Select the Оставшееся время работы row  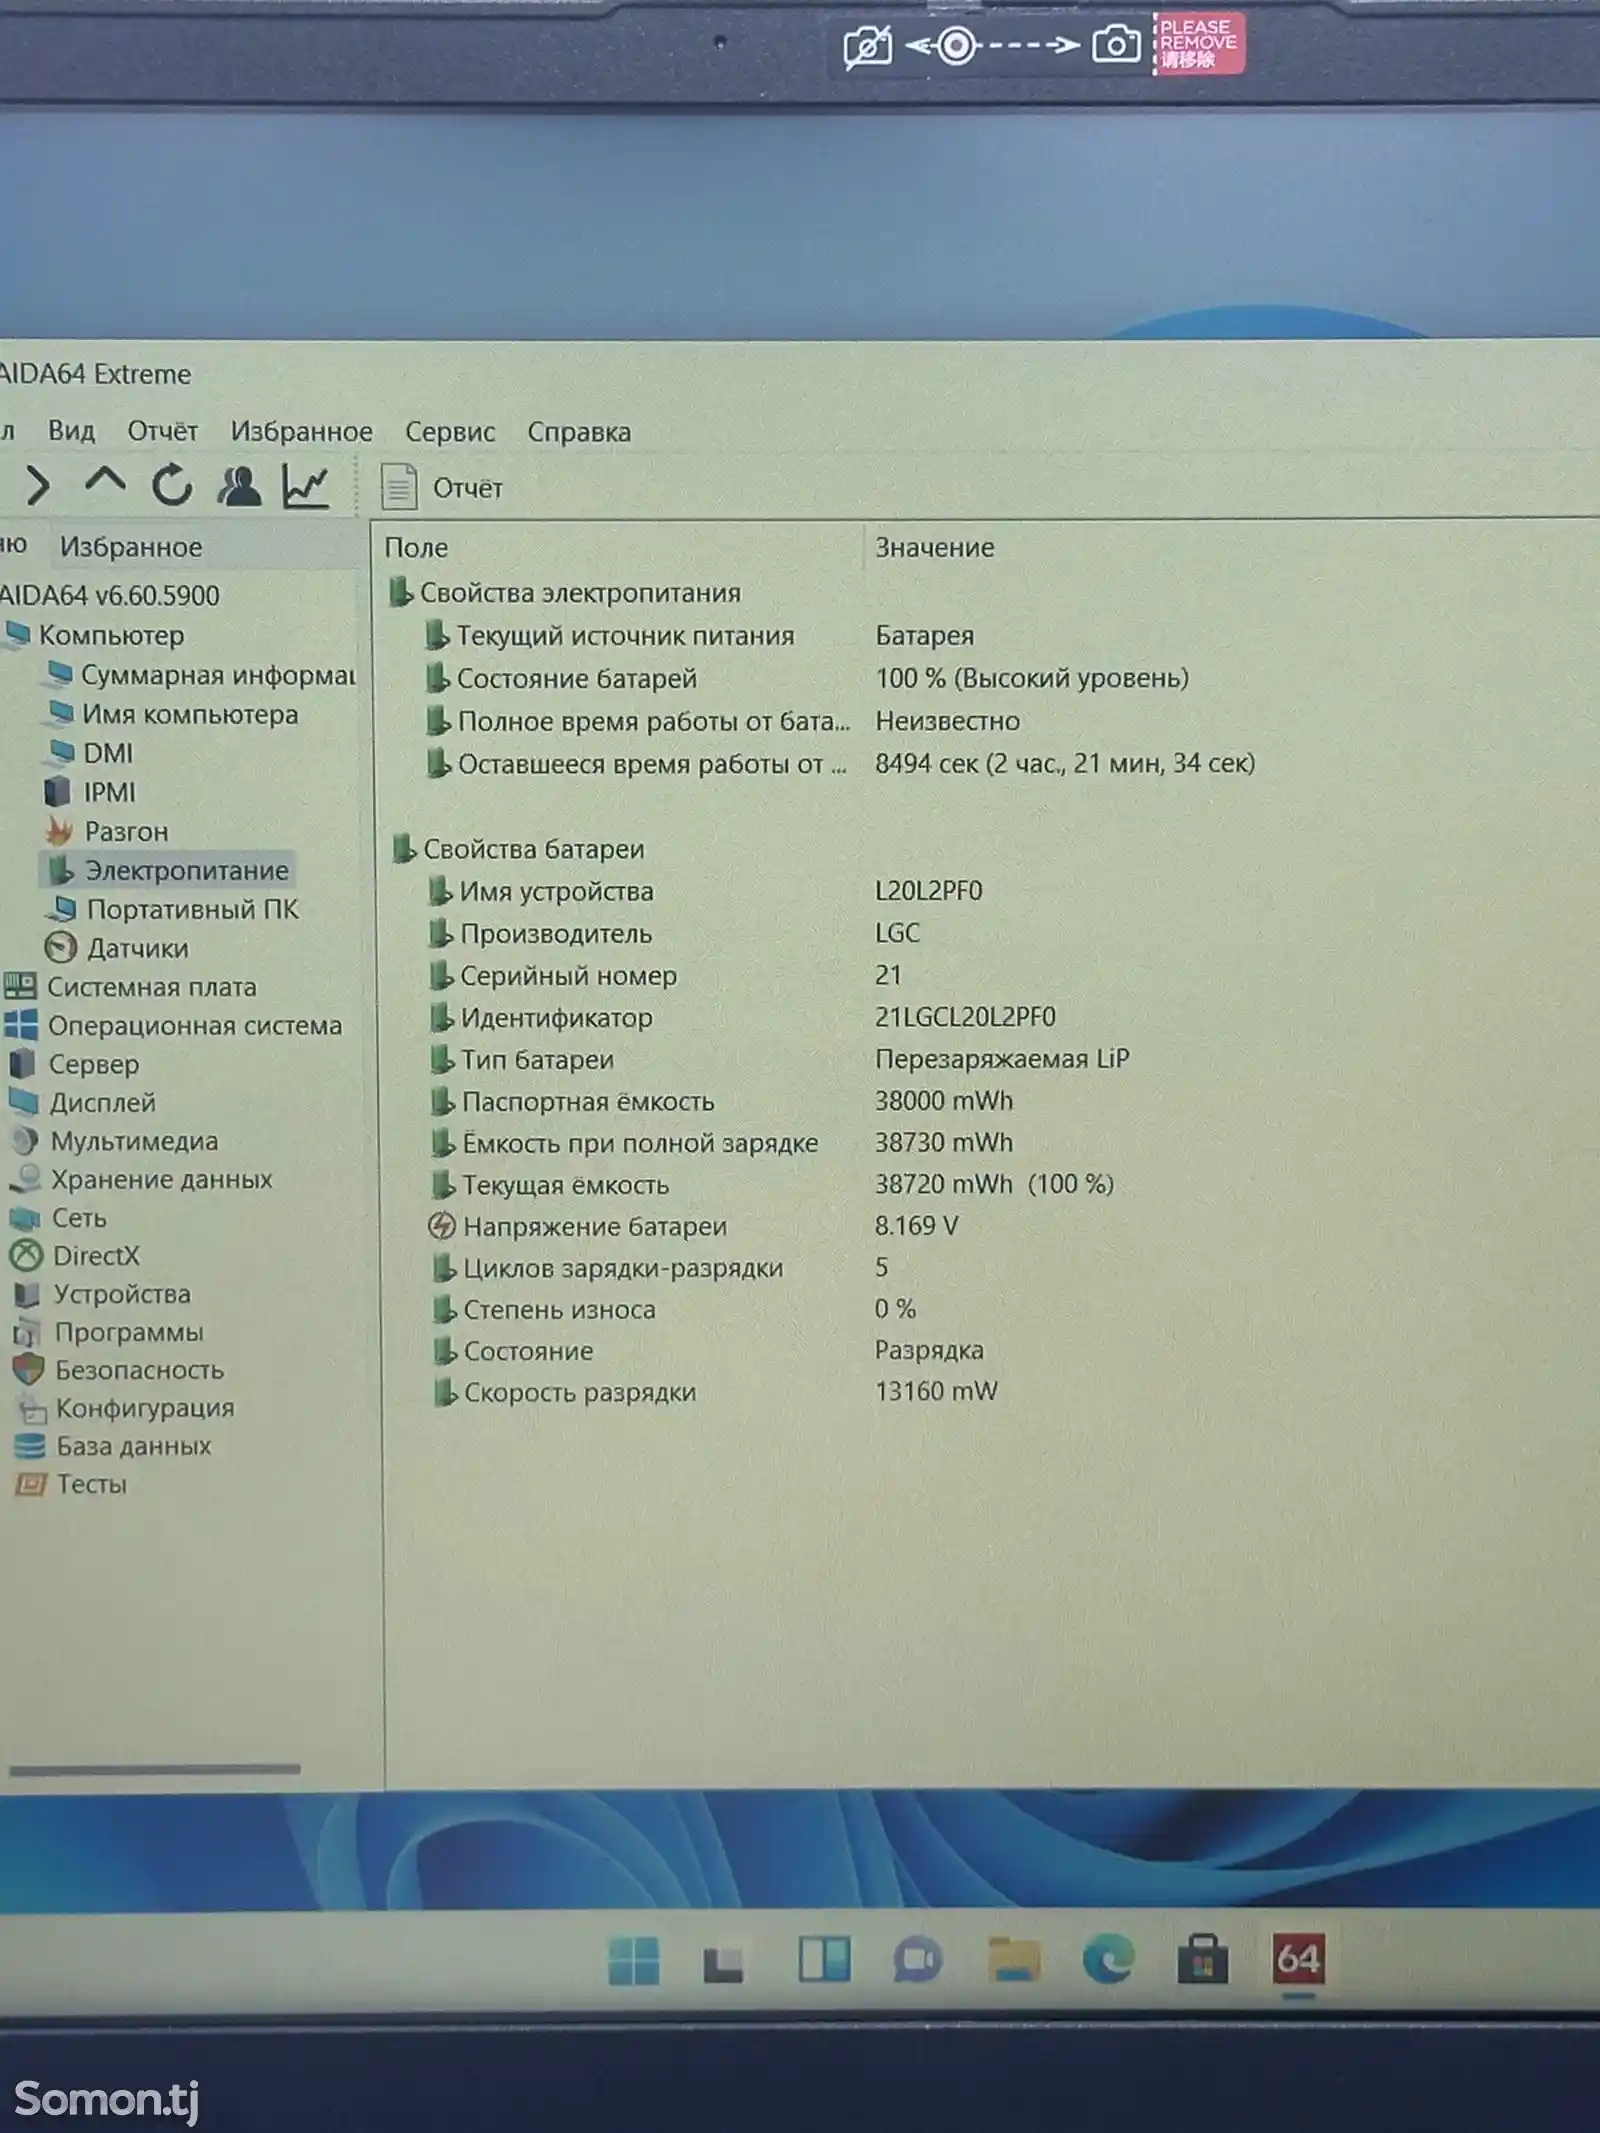click(x=842, y=764)
